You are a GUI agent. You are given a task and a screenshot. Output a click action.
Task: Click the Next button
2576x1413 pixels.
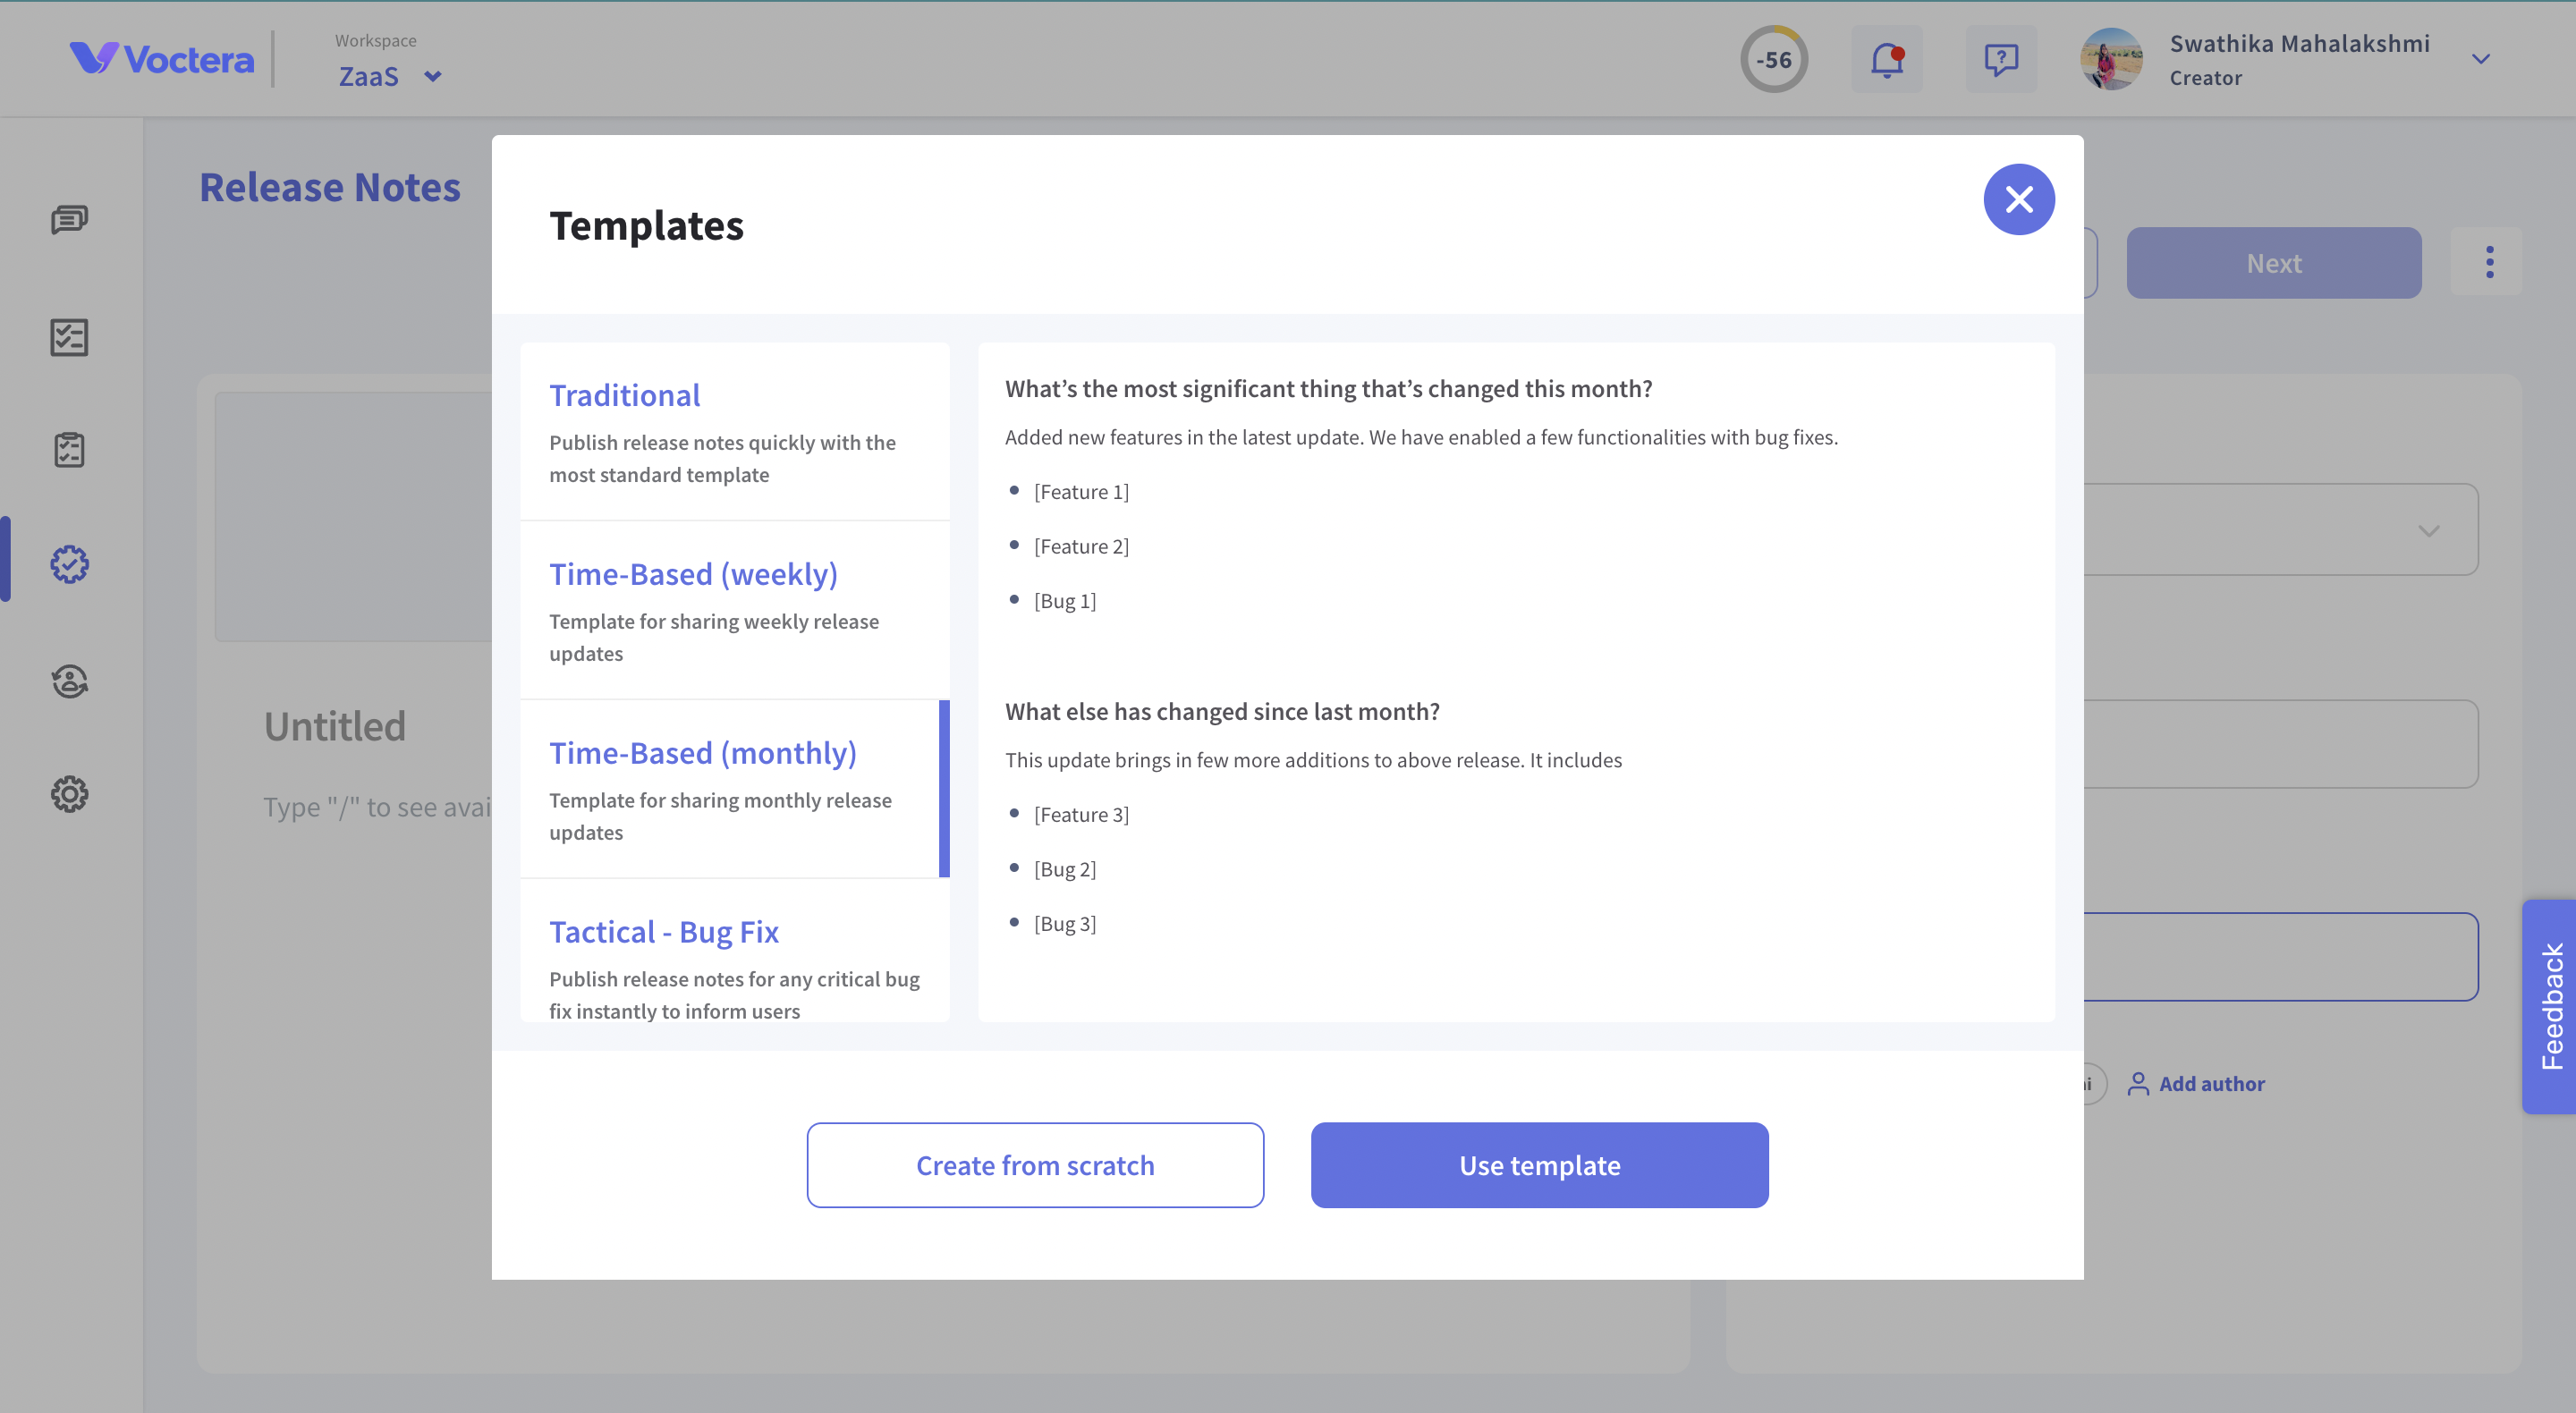(x=2273, y=263)
